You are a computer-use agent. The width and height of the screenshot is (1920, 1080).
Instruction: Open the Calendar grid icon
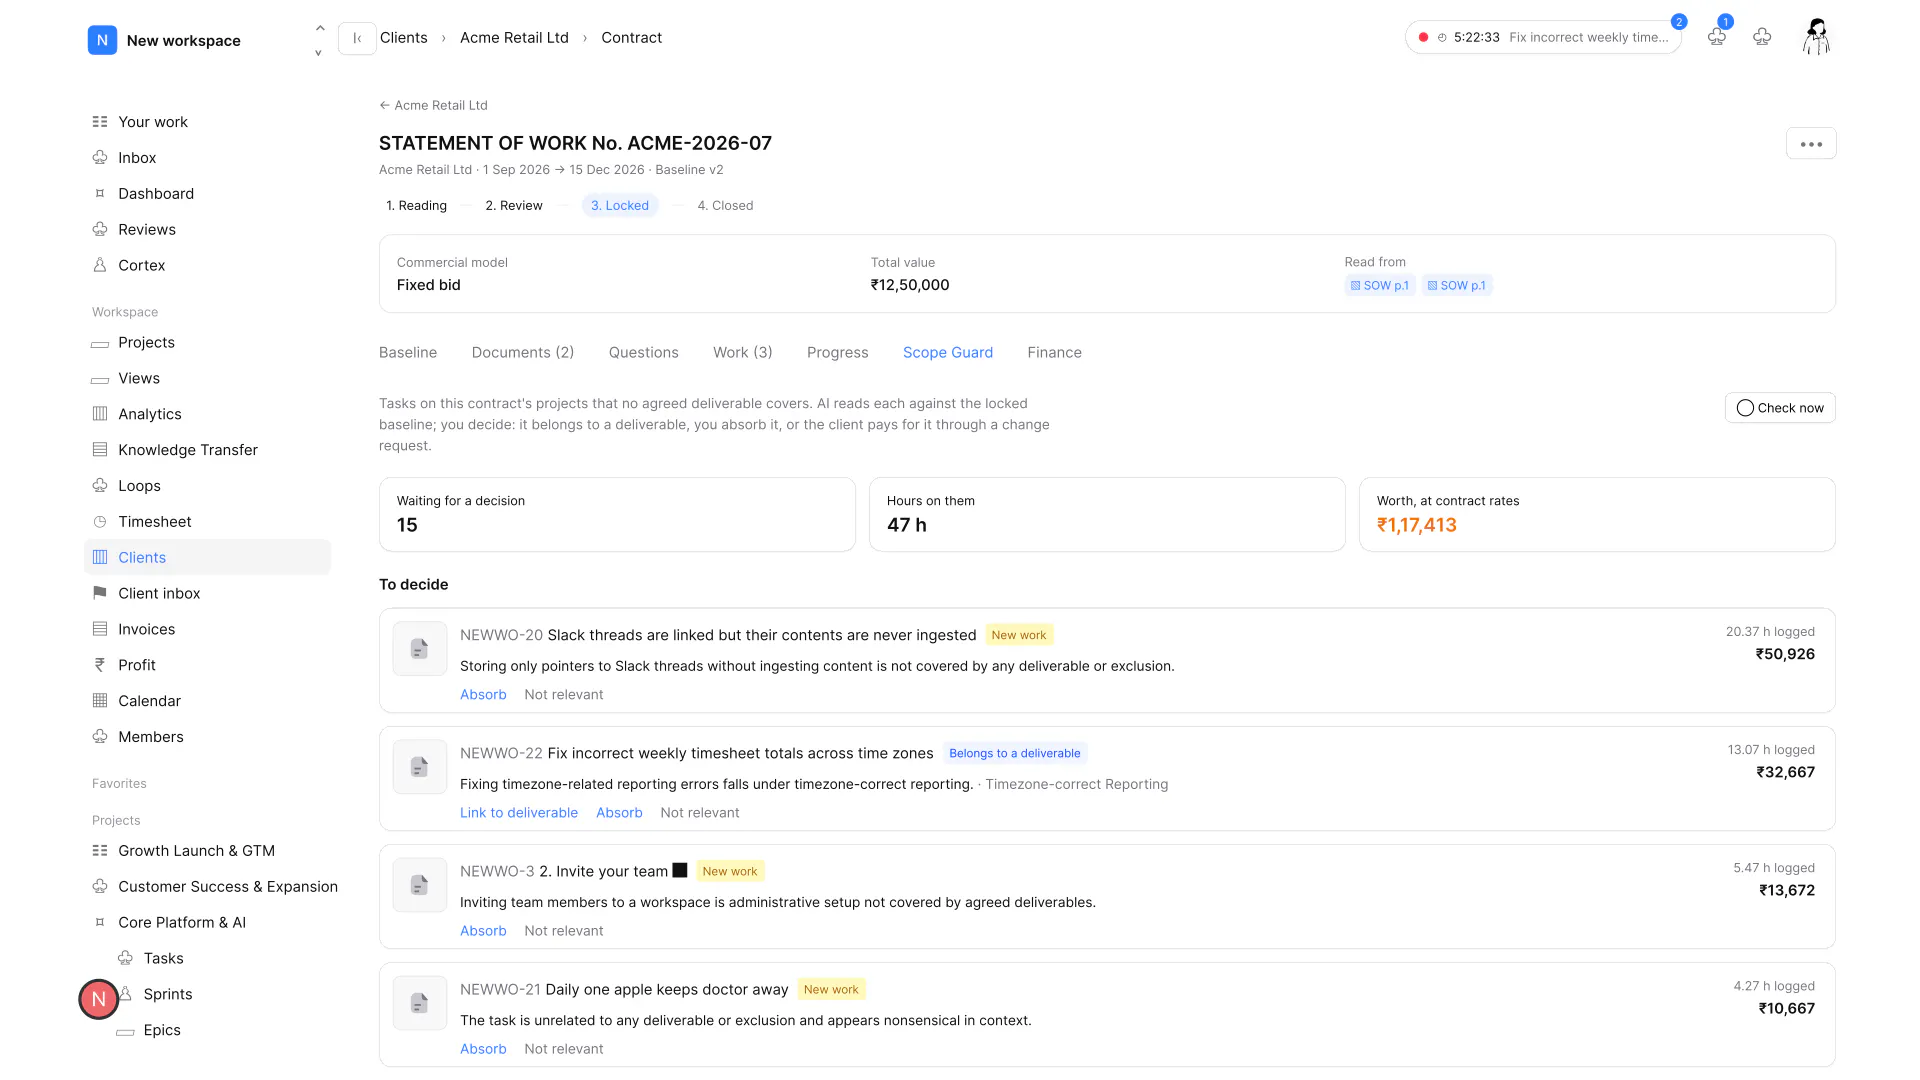point(100,701)
